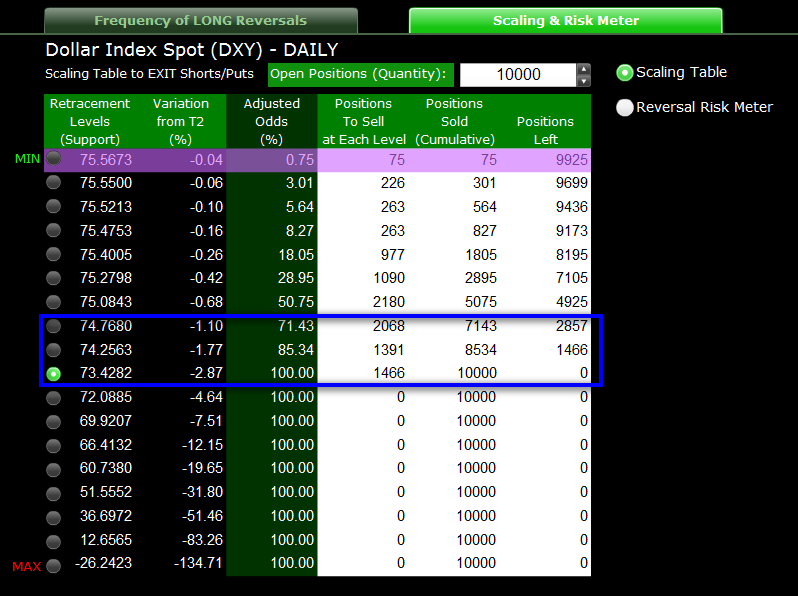
Task: Decrease Open Positions quantity with down arrow
Action: click(584, 81)
